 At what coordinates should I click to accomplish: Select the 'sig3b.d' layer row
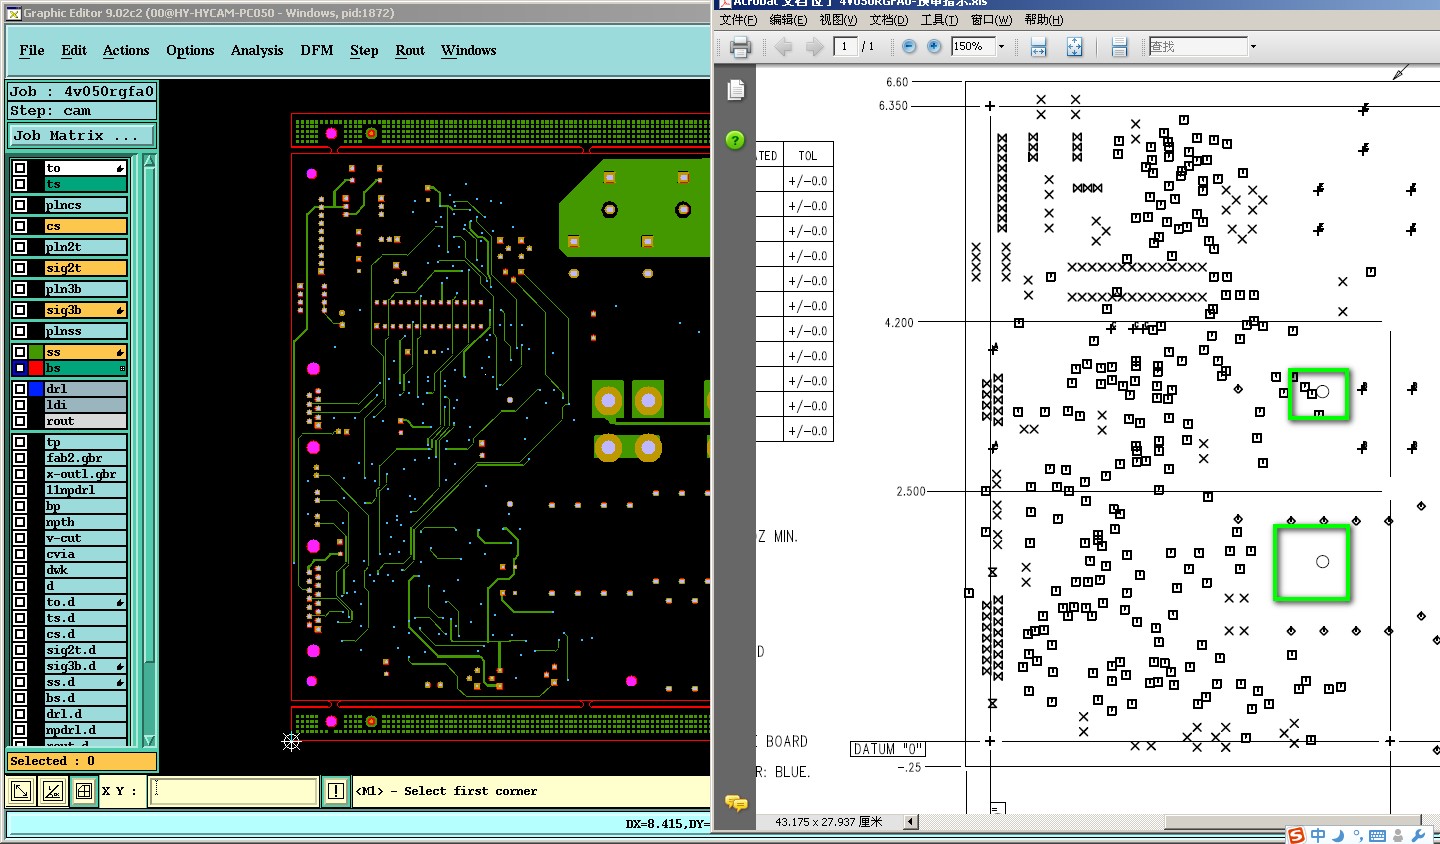(86, 666)
